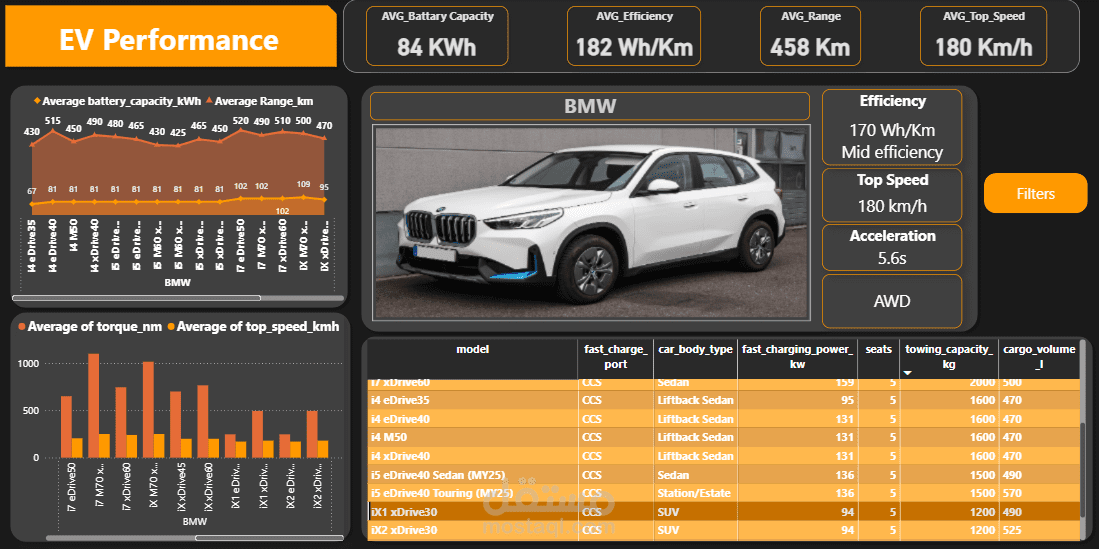1099x549 pixels.
Task: Click the tallest torque bar for i7 M70
Action: tap(94, 405)
